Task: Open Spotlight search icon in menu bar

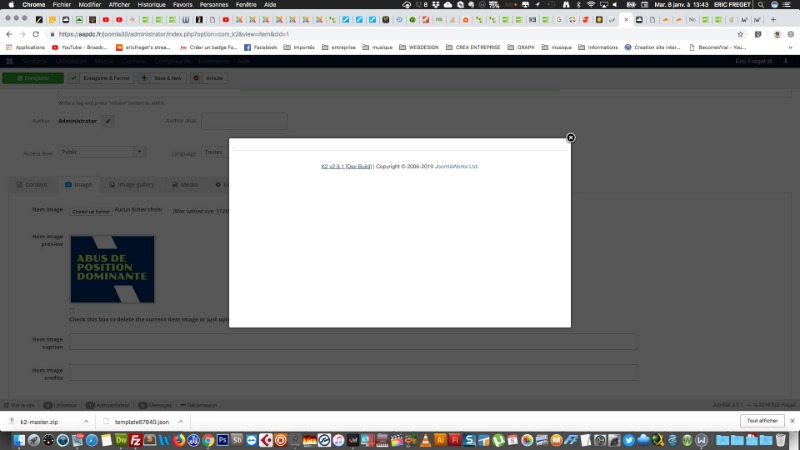Action: tap(761, 5)
